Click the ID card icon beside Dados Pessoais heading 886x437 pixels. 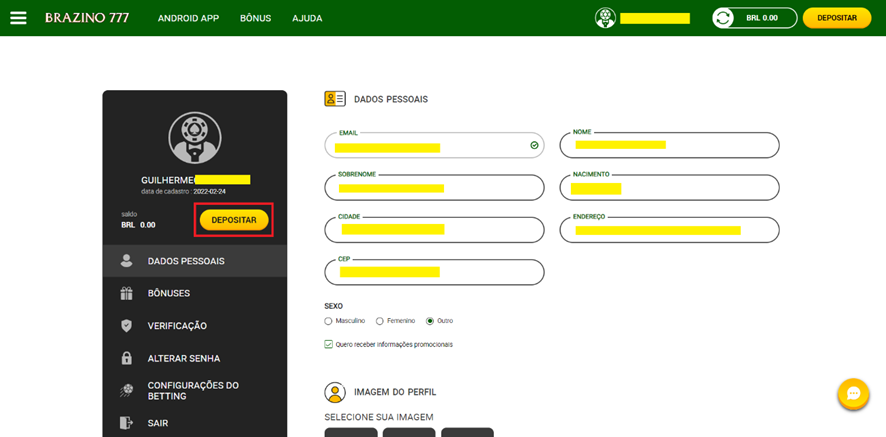(x=335, y=99)
